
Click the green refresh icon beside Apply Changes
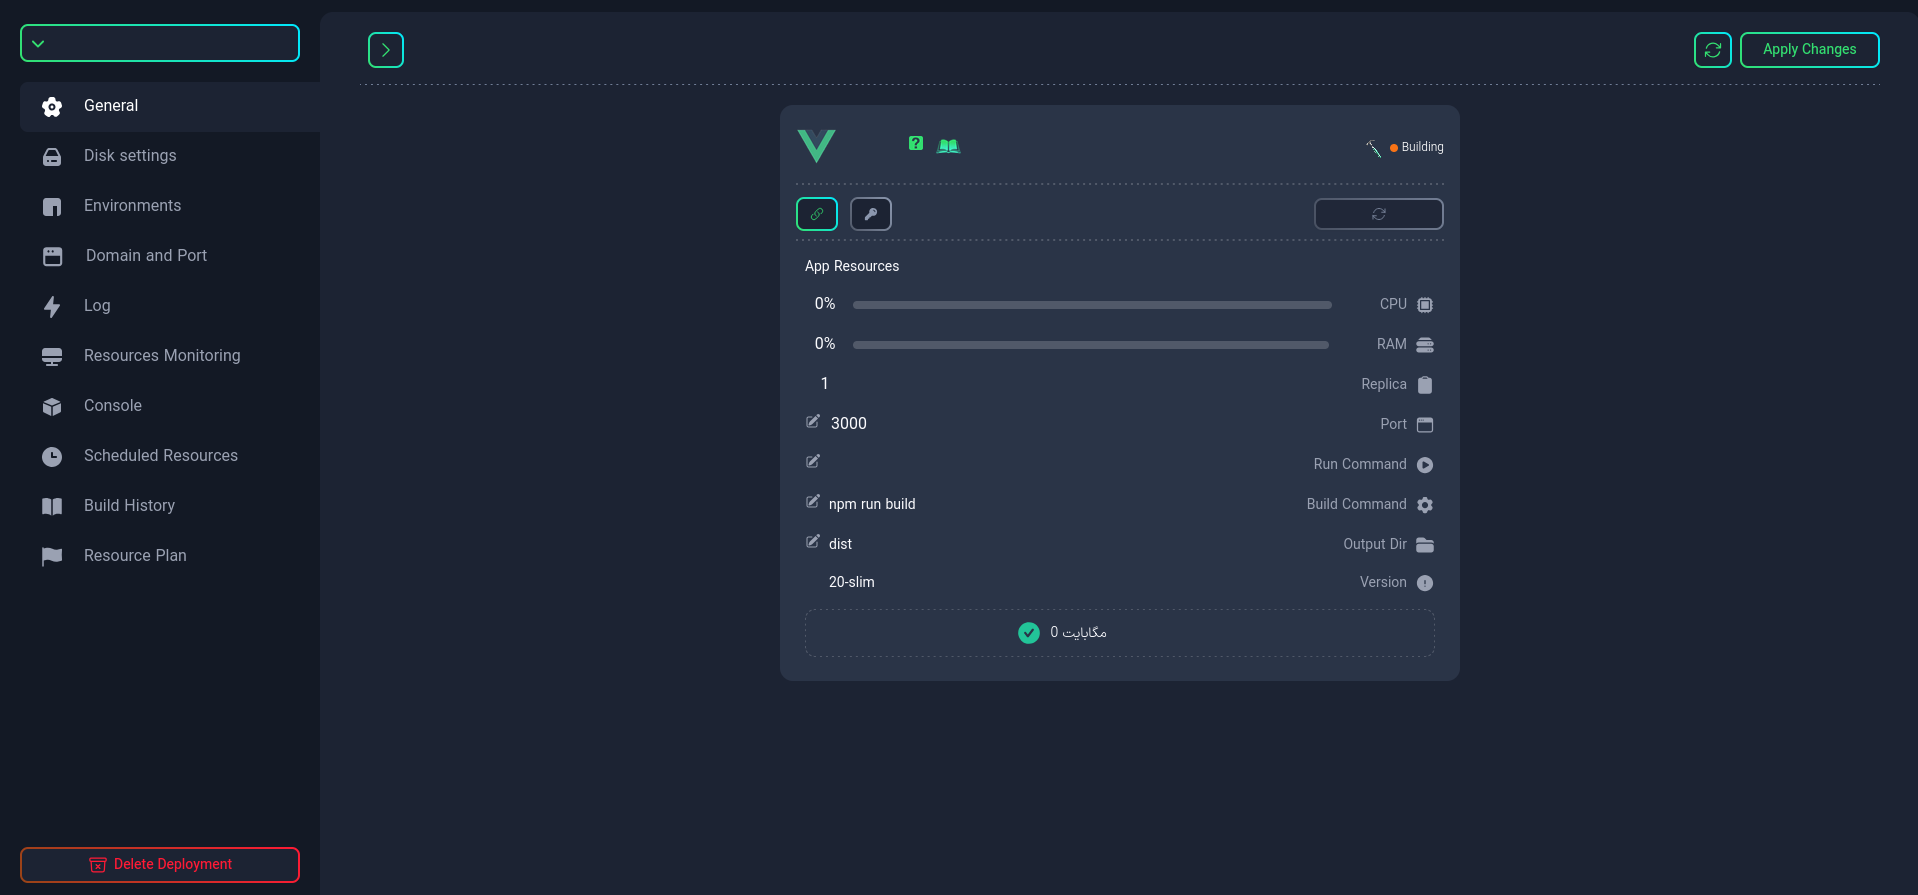pyautogui.click(x=1712, y=50)
